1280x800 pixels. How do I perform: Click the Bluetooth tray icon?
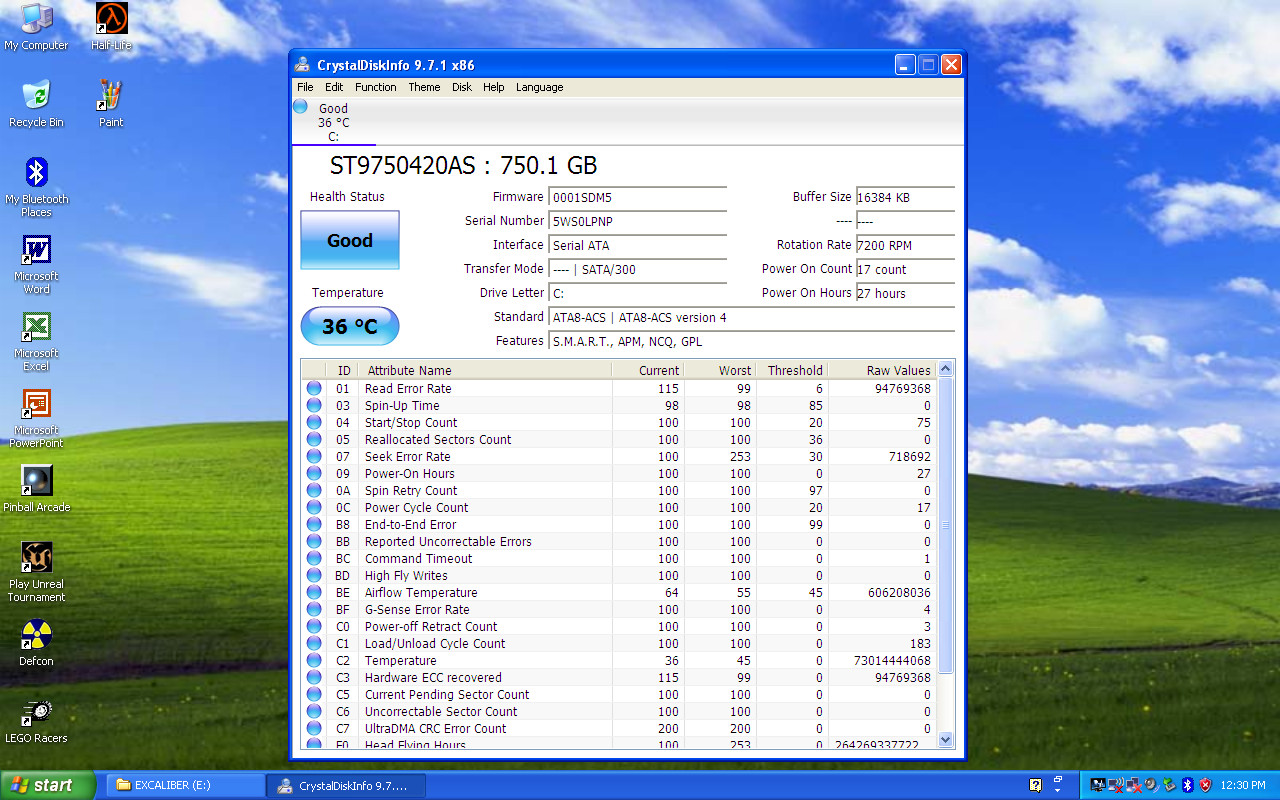1188,785
